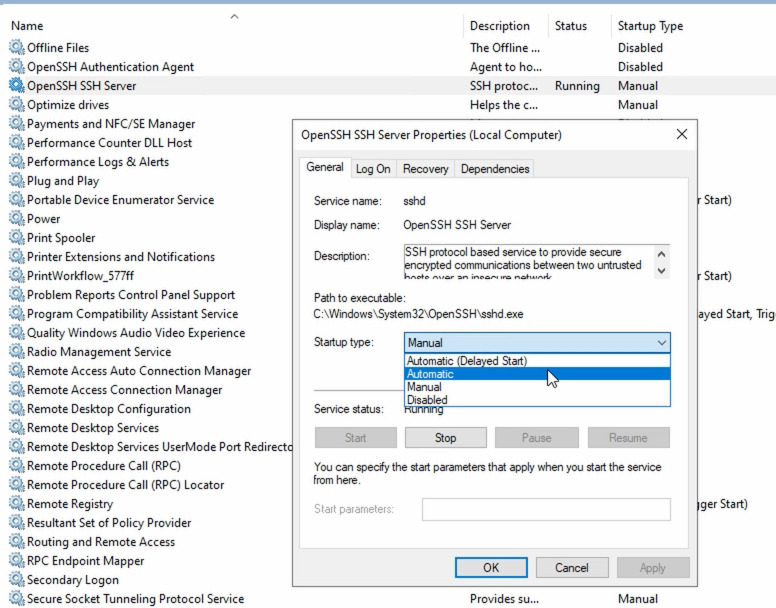Click the gear icon beside Performance Logs & Alerts

coord(16,162)
